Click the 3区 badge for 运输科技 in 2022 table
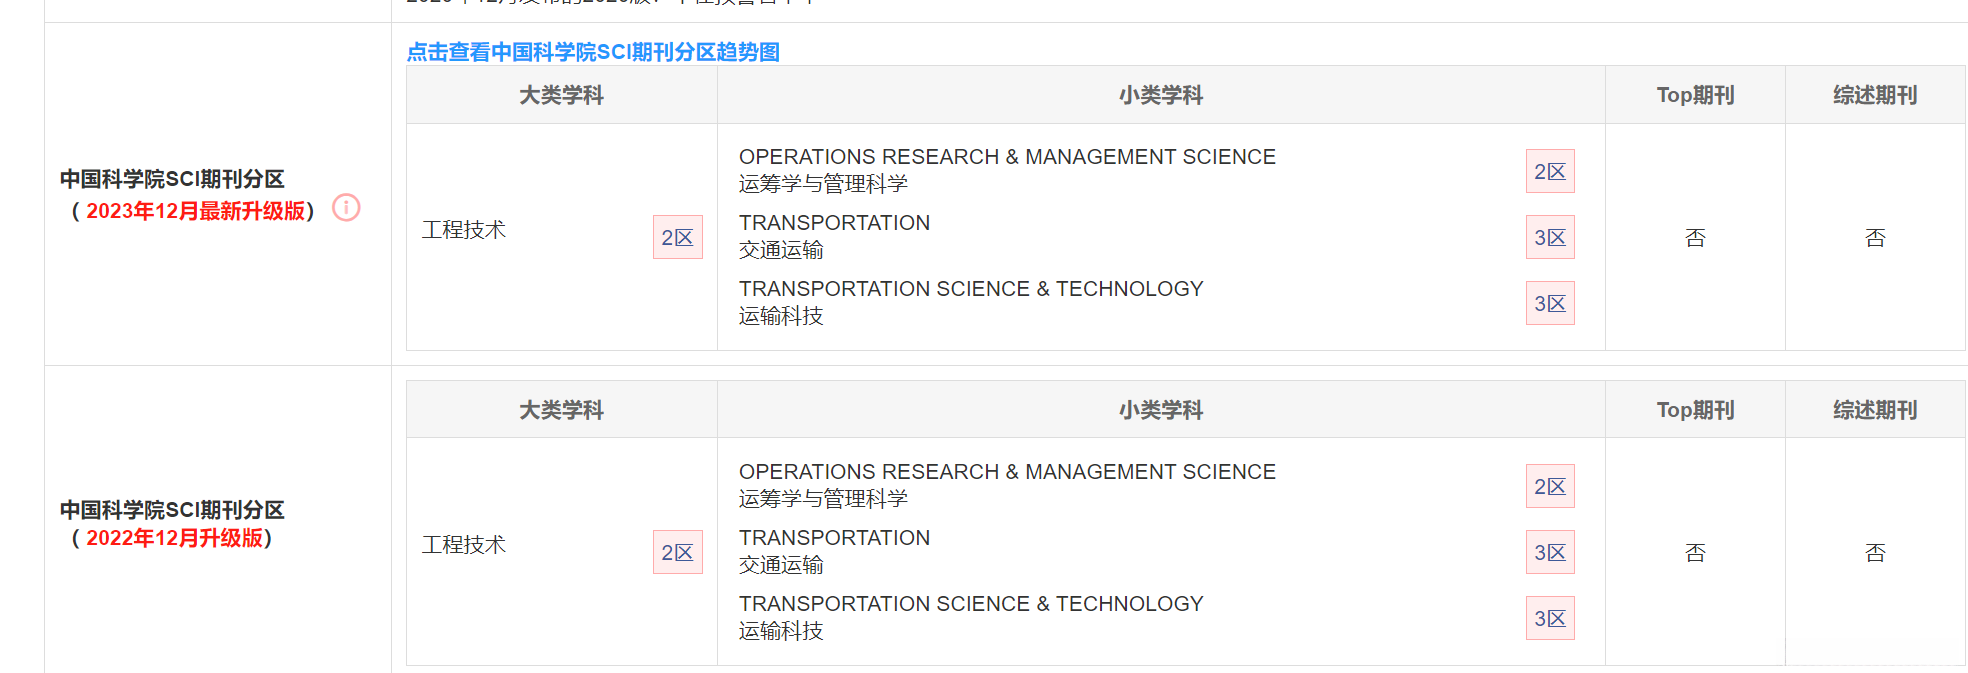 point(1549,619)
